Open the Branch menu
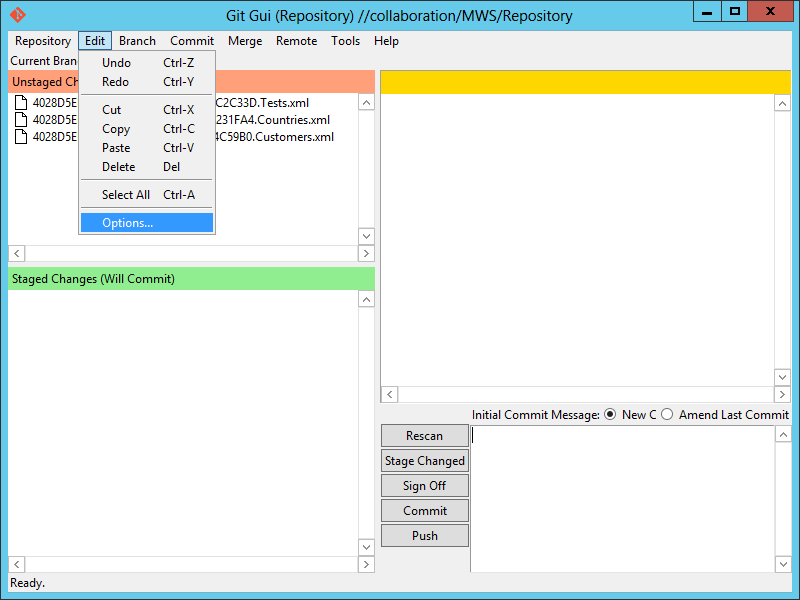The image size is (800, 600). point(137,41)
